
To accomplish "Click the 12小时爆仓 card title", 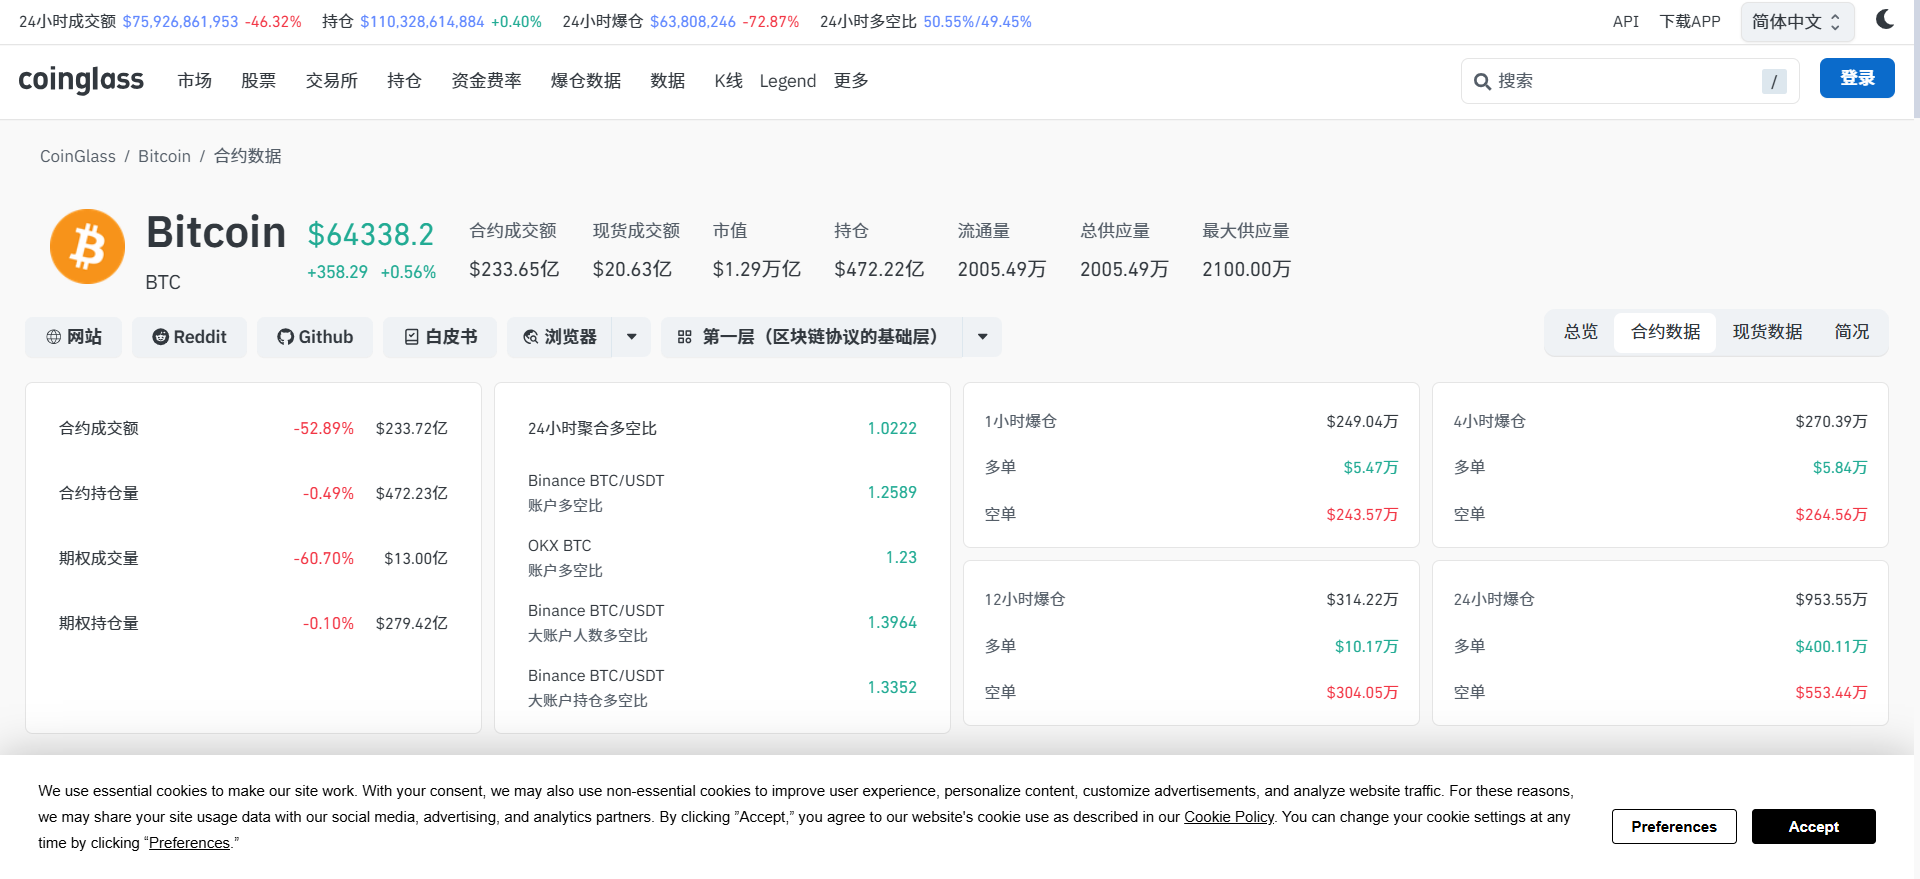I will click(x=1025, y=599).
